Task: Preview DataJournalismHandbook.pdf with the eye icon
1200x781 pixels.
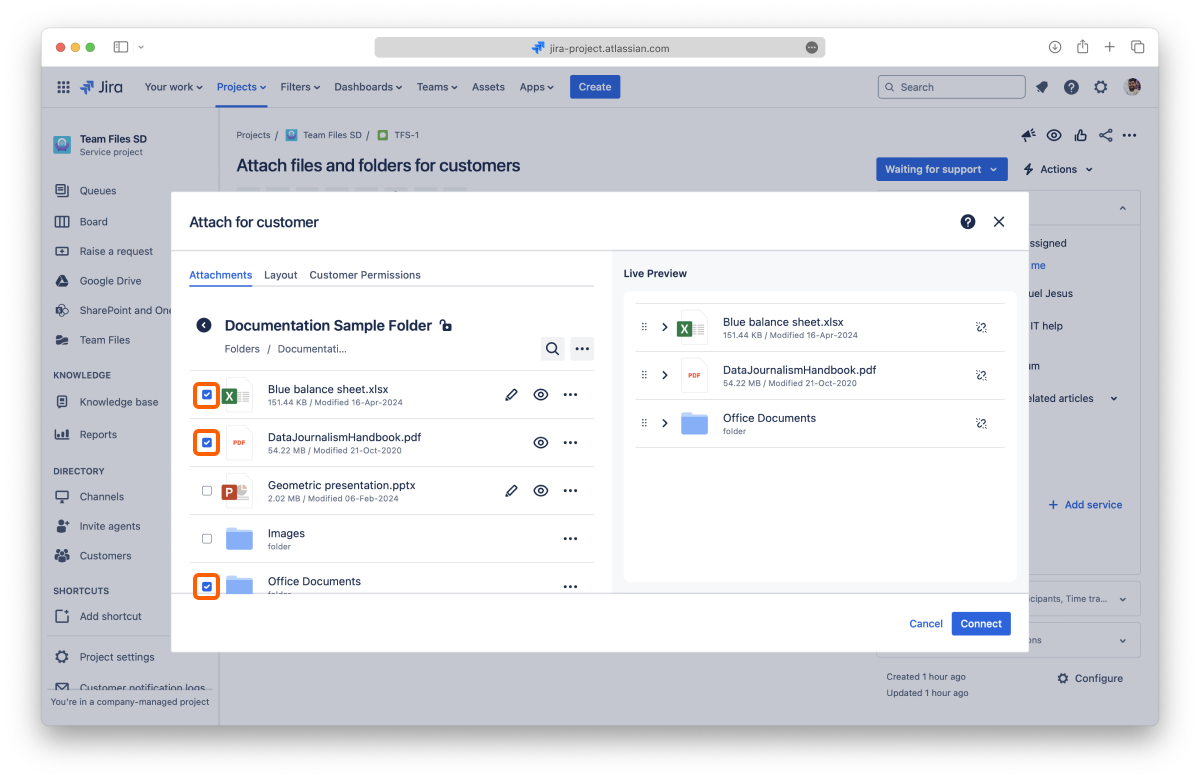Action: coord(541,443)
